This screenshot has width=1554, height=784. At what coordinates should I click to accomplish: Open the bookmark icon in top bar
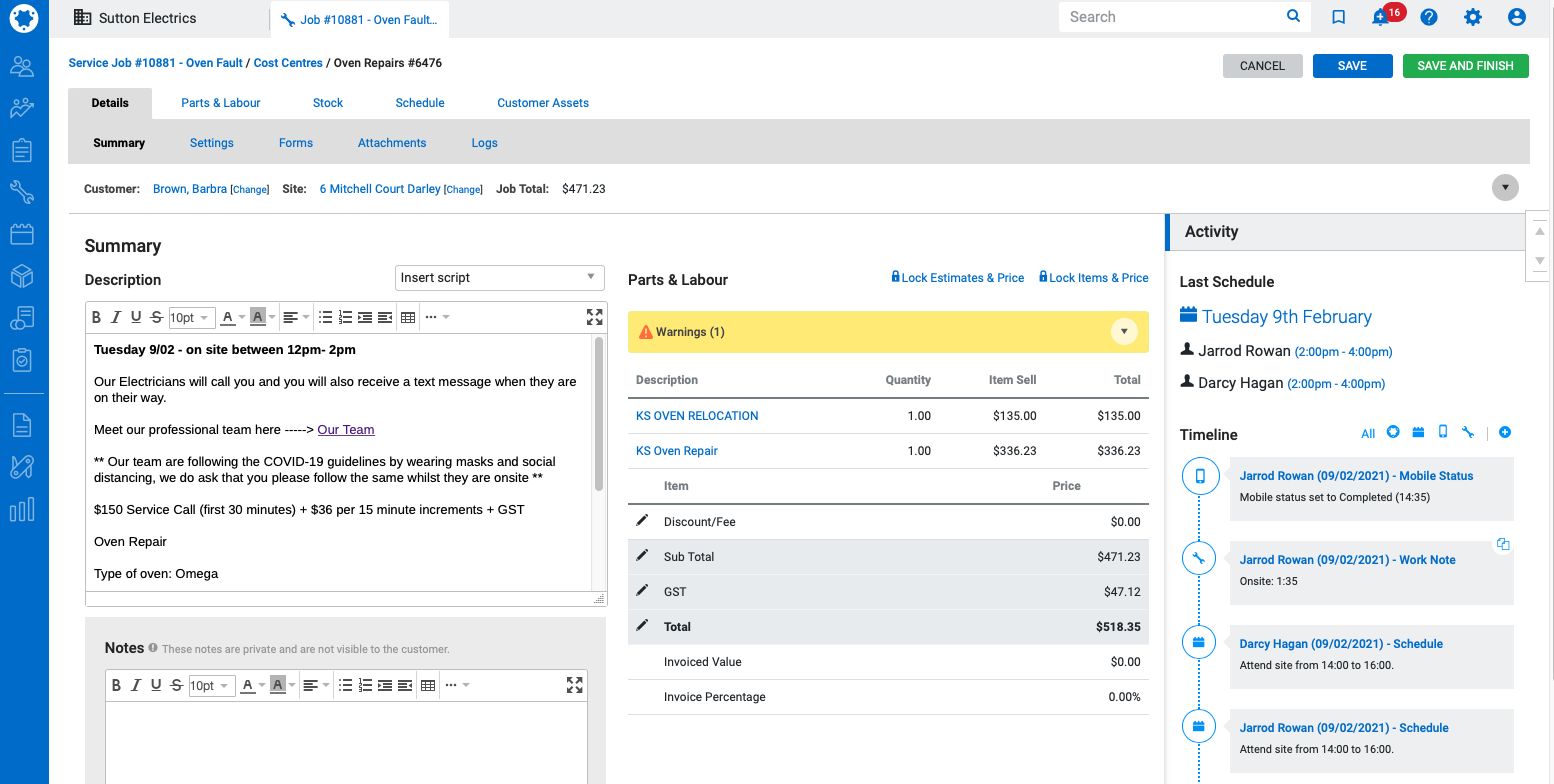(1338, 17)
